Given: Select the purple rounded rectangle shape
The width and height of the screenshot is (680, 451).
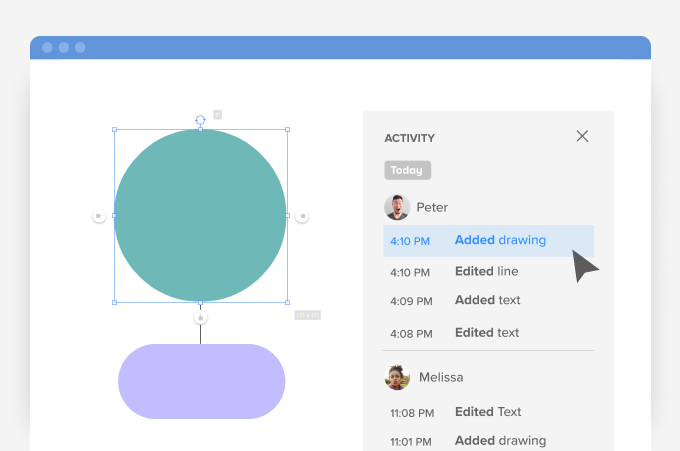Looking at the screenshot, I should coord(201,382).
